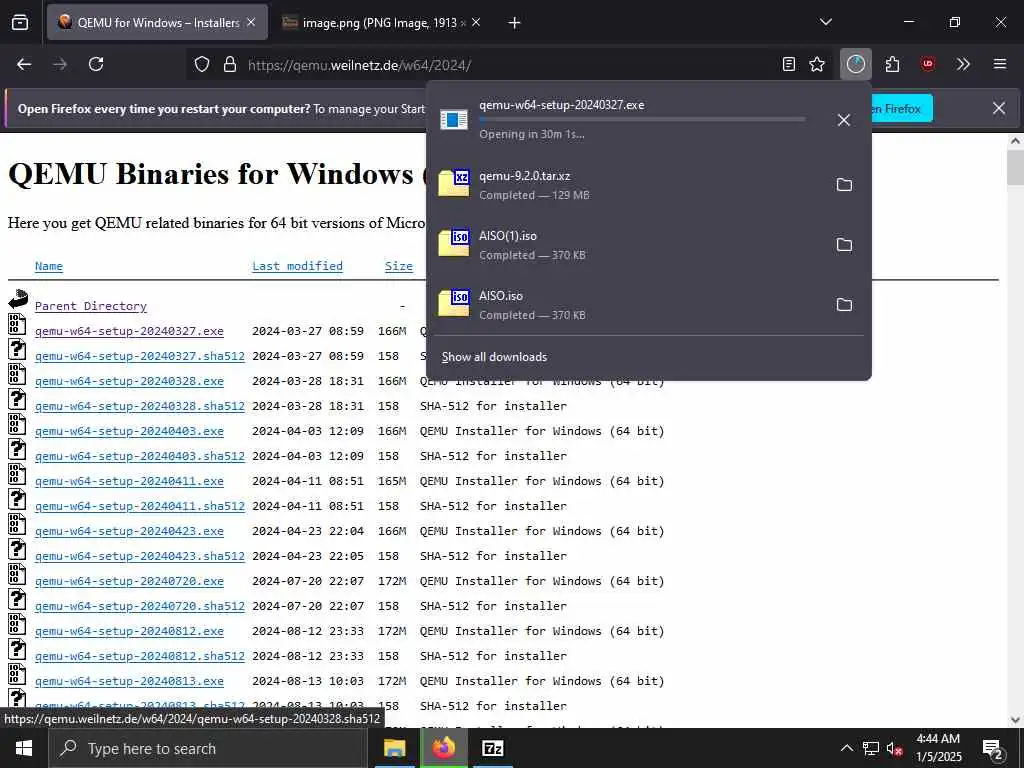Open Windows Start menu
The width and height of the screenshot is (1024, 768).
pyautogui.click(x=24, y=748)
